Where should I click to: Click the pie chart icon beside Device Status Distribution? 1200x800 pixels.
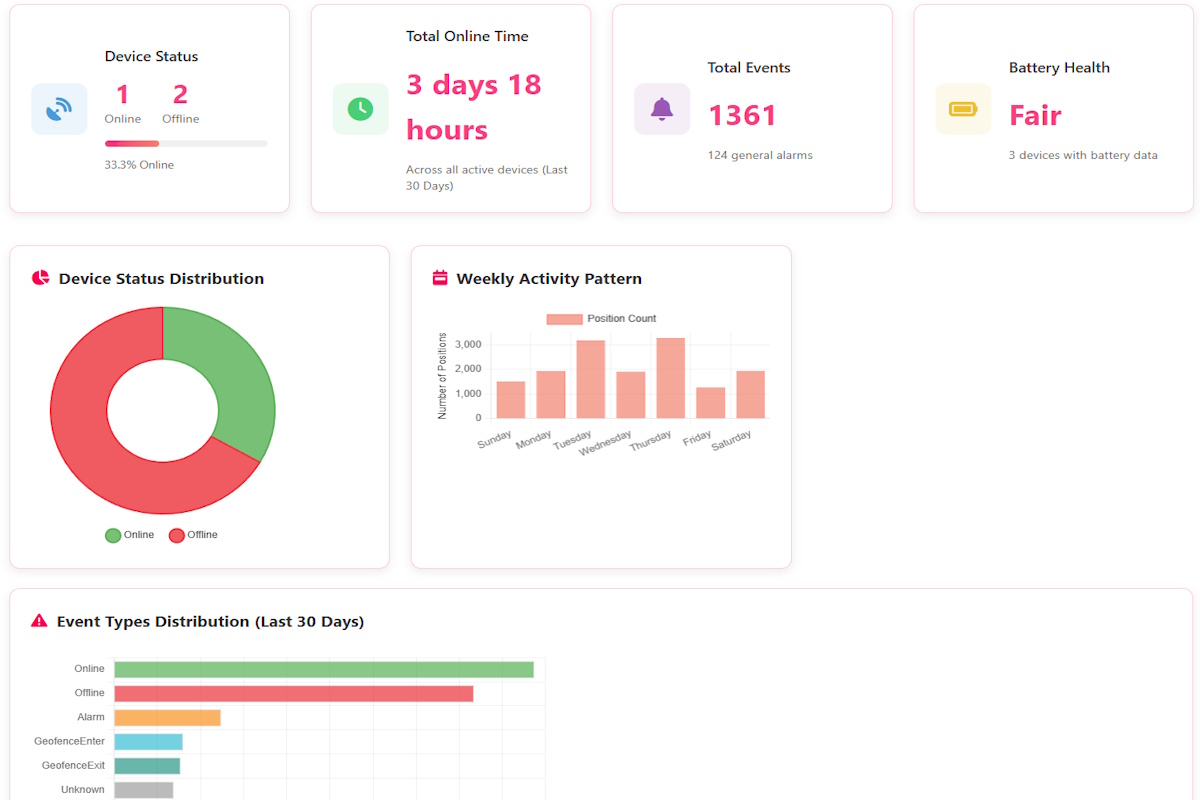(x=38, y=278)
